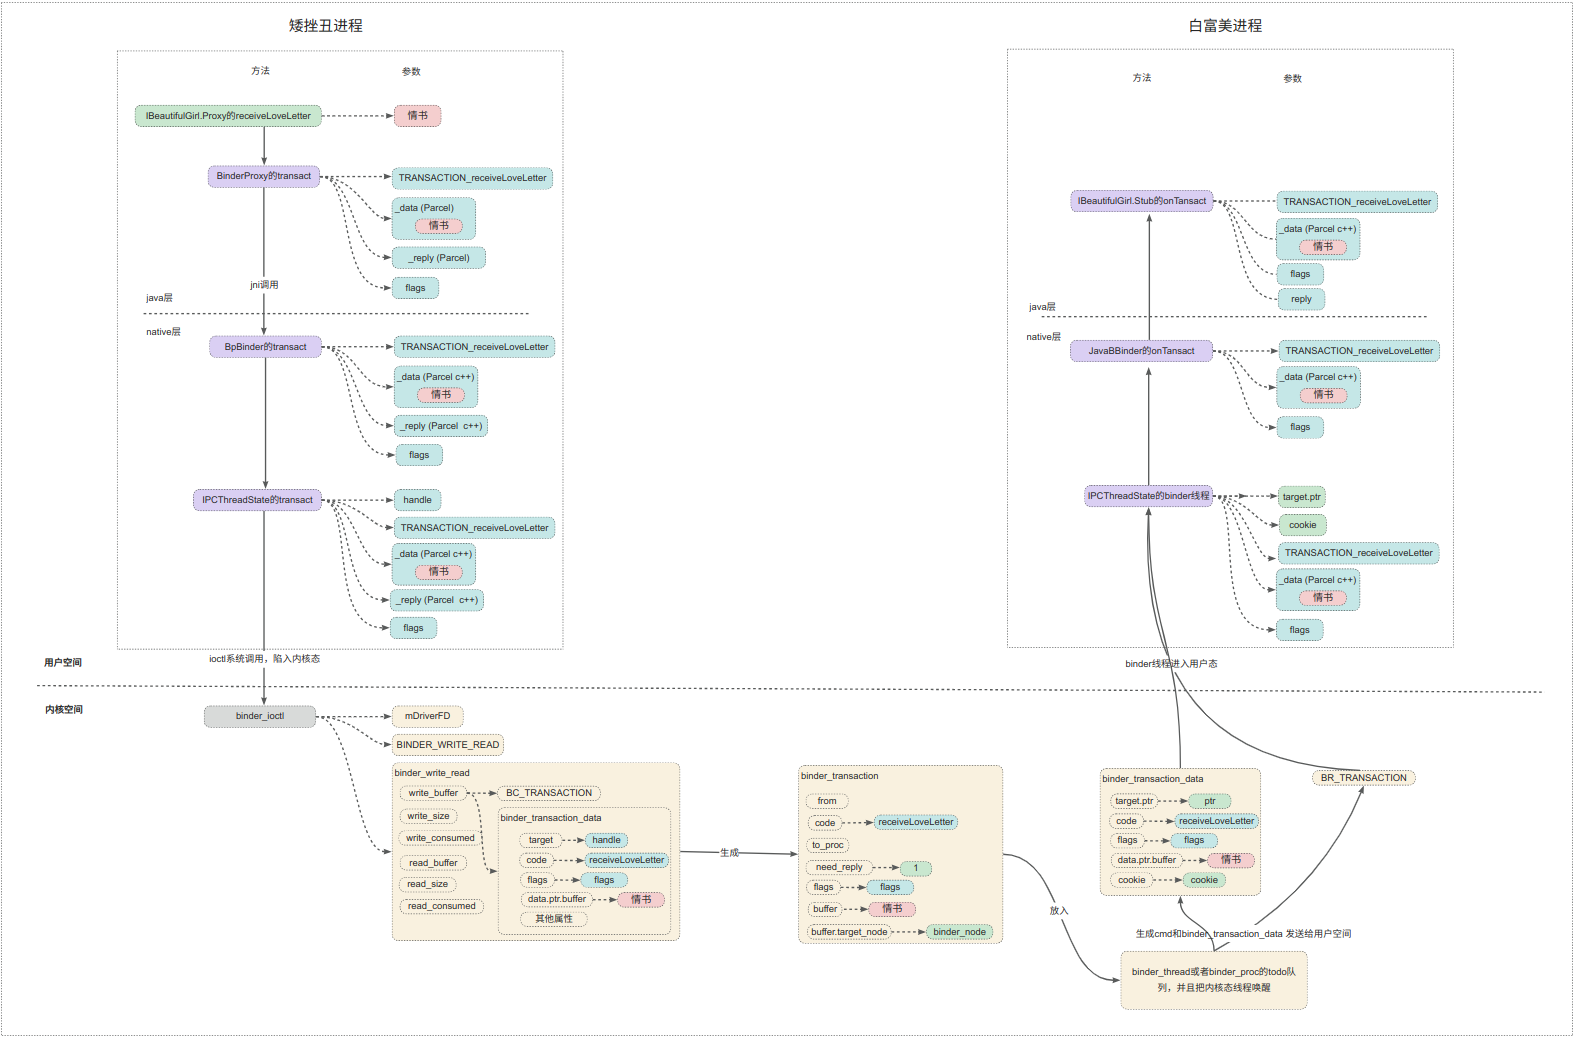Select the 生成 arrow label

point(729,853)
